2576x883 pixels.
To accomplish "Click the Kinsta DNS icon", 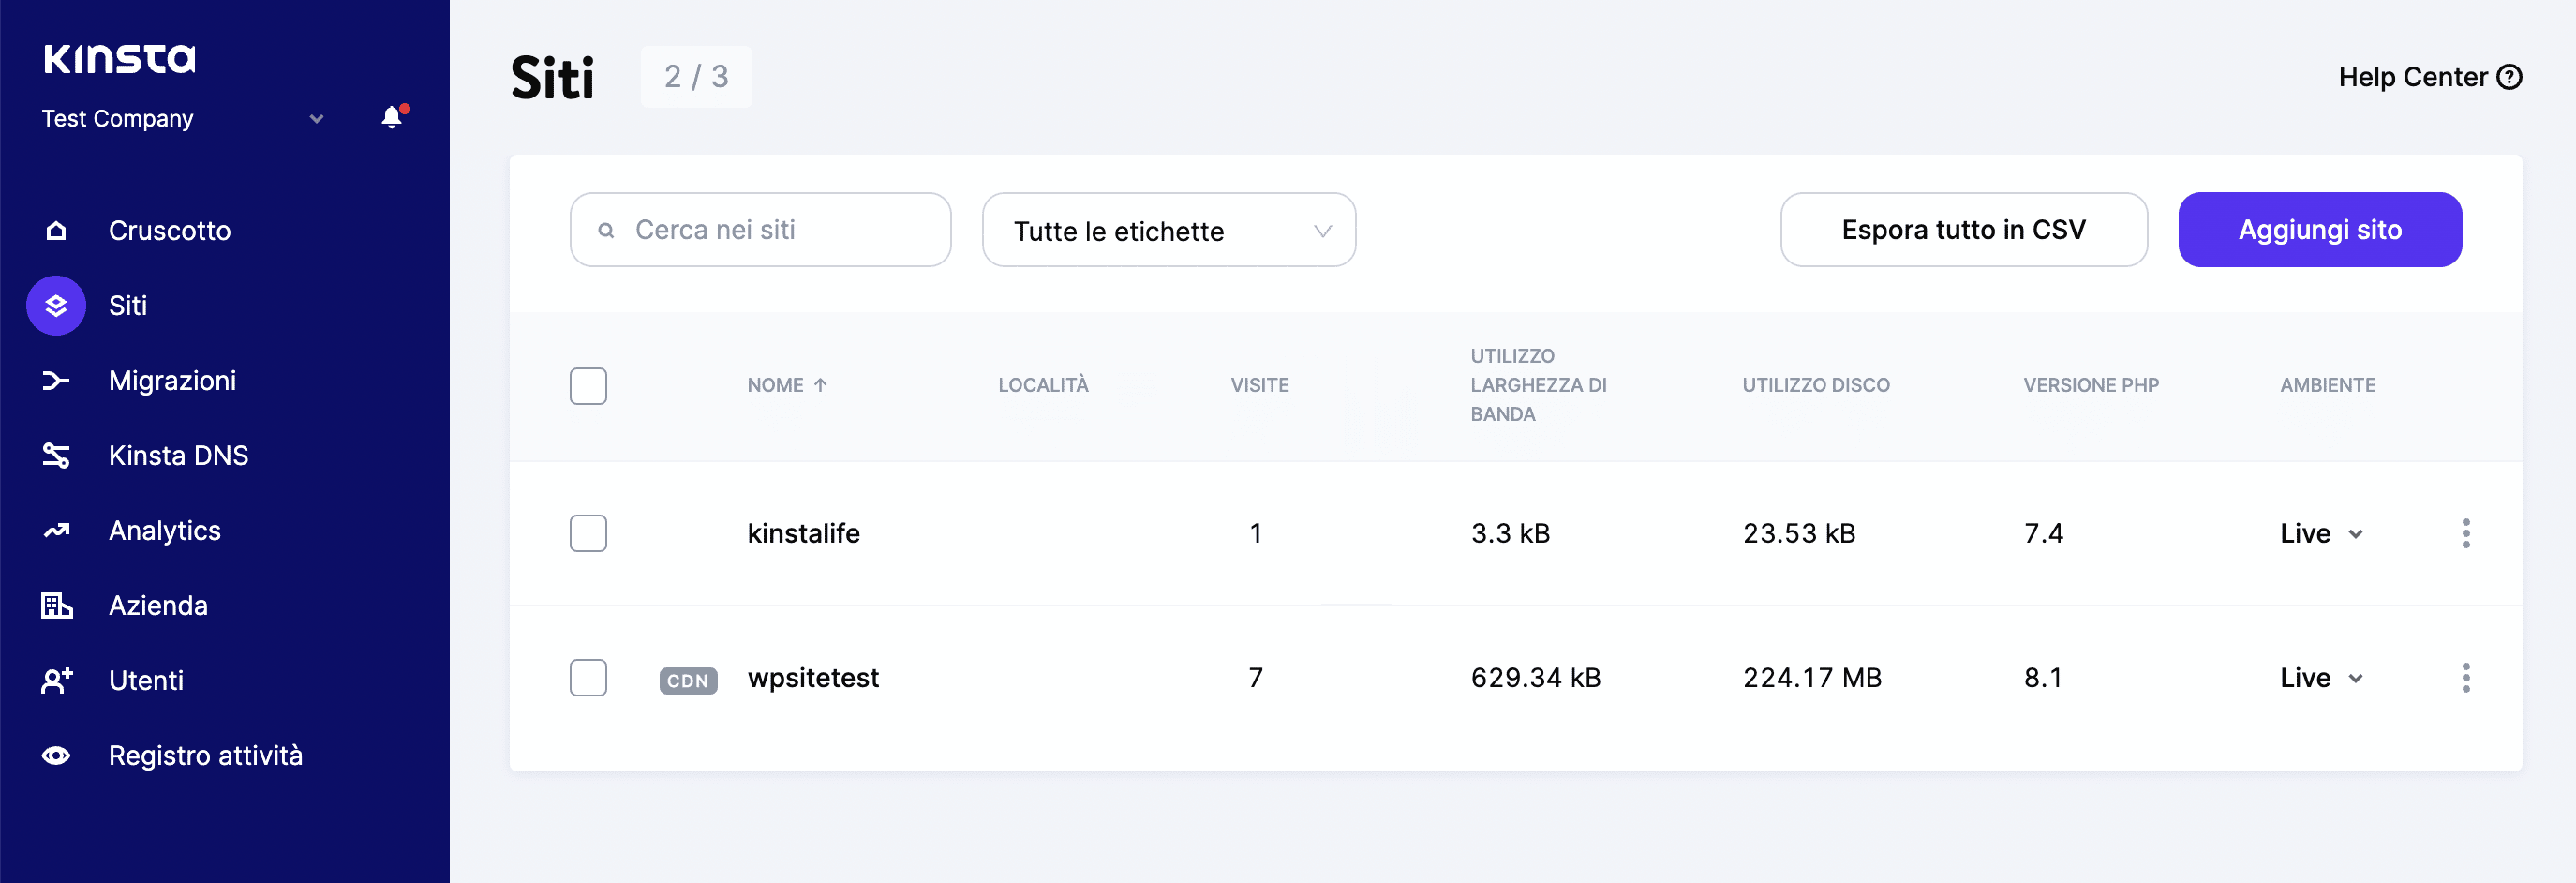I will [56, 455].
